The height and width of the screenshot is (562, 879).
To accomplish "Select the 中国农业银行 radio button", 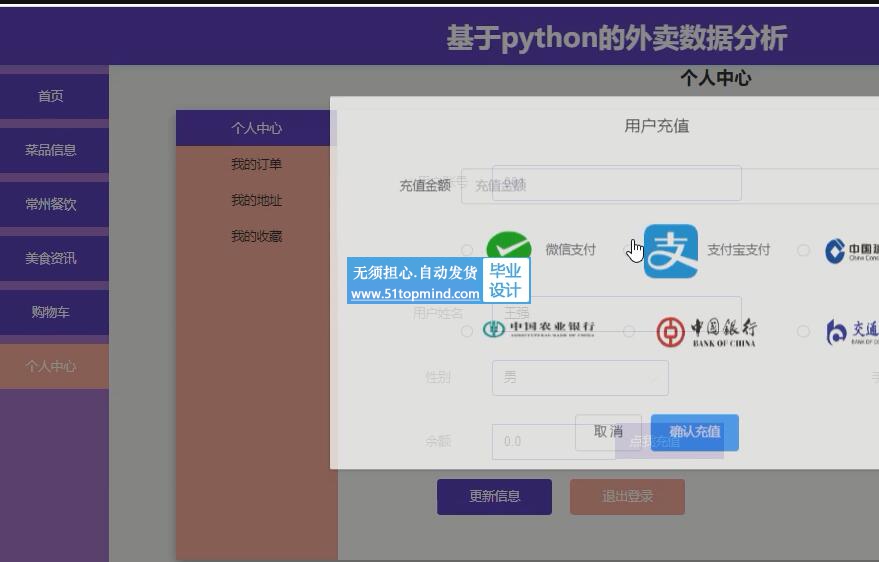I will pos(466,331).
